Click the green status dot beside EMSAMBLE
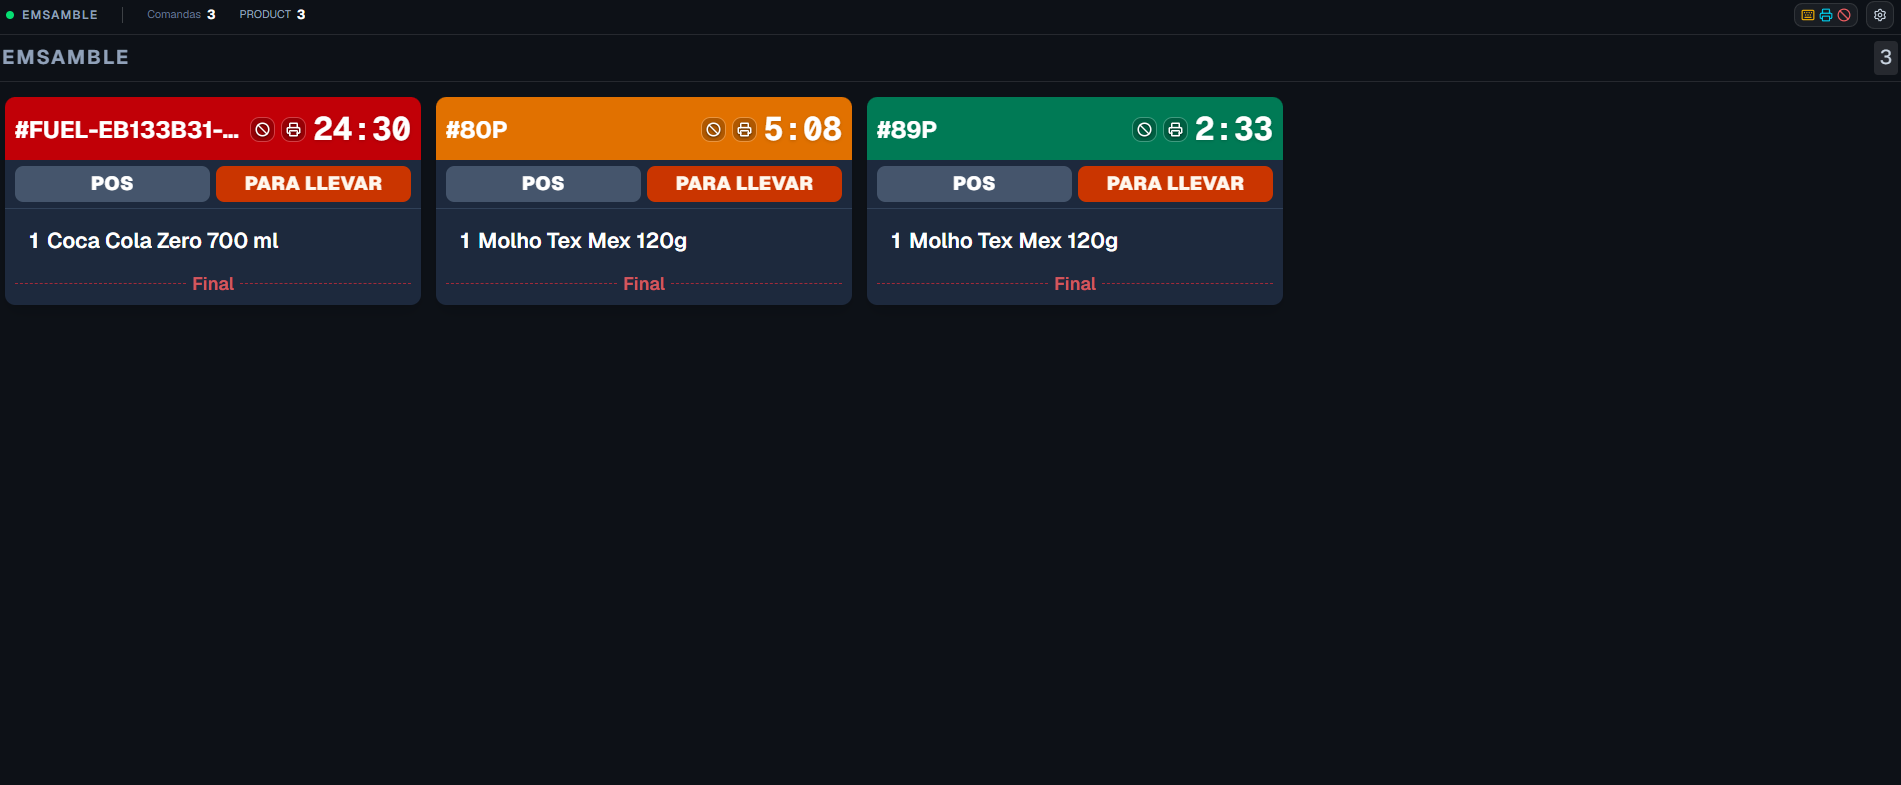Screen dimensions: 1901x785 click(x=10, y=15)
